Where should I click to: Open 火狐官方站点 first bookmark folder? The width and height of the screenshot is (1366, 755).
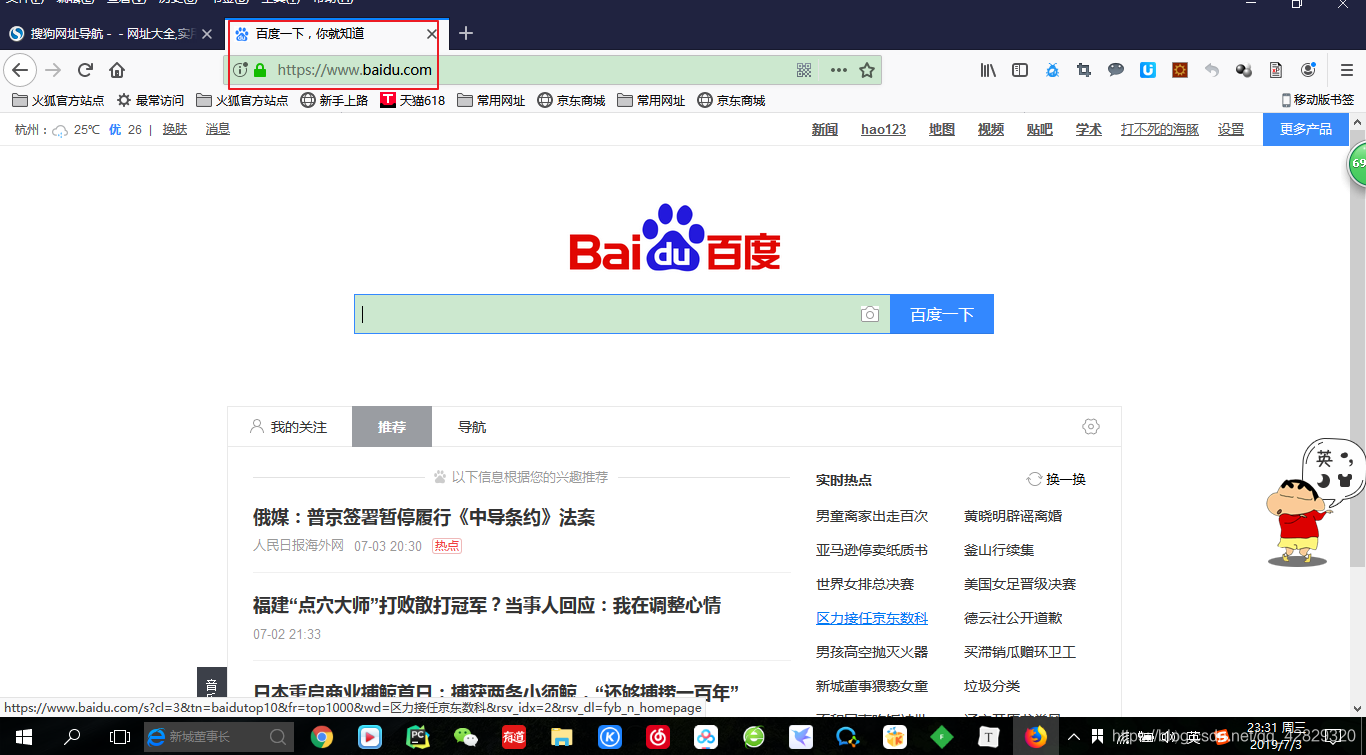click(x=58, y=100)
